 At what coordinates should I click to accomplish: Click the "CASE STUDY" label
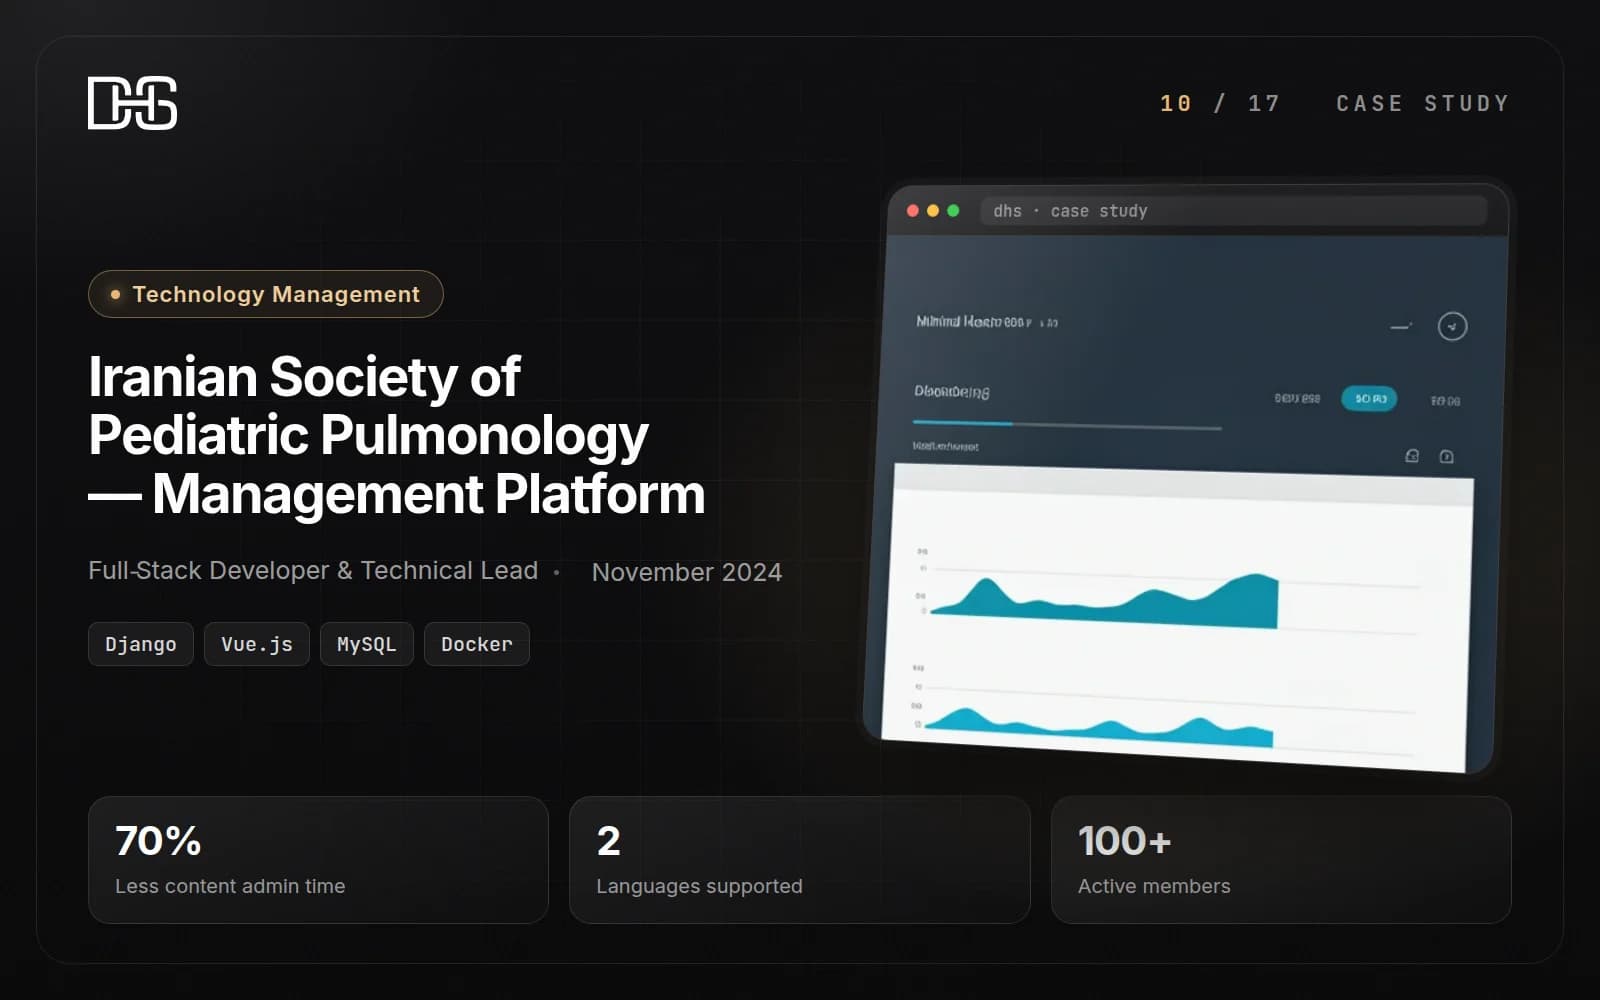point(1423,103)
